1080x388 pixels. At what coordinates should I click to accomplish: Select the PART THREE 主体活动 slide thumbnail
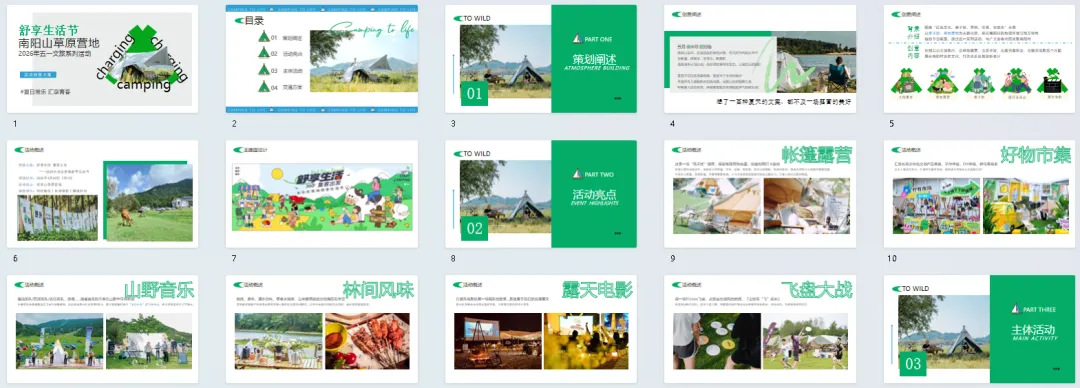(979, 329)
